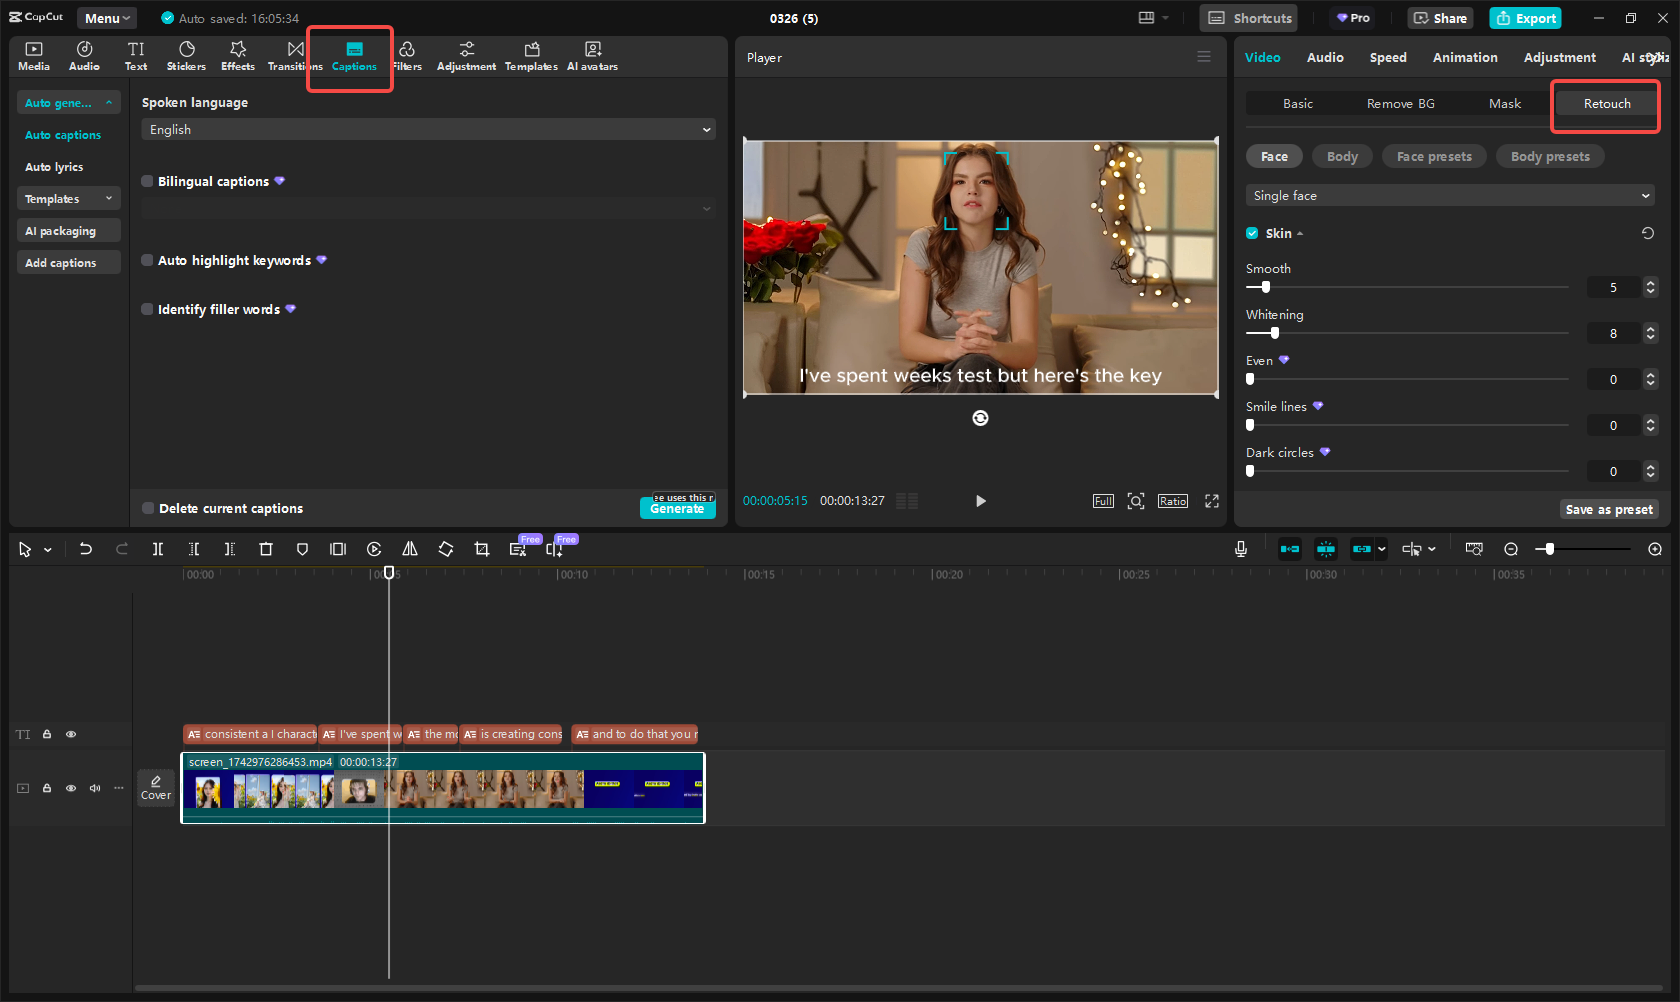
Task: Click the Generate captions button
Action: tap(677, 507)
